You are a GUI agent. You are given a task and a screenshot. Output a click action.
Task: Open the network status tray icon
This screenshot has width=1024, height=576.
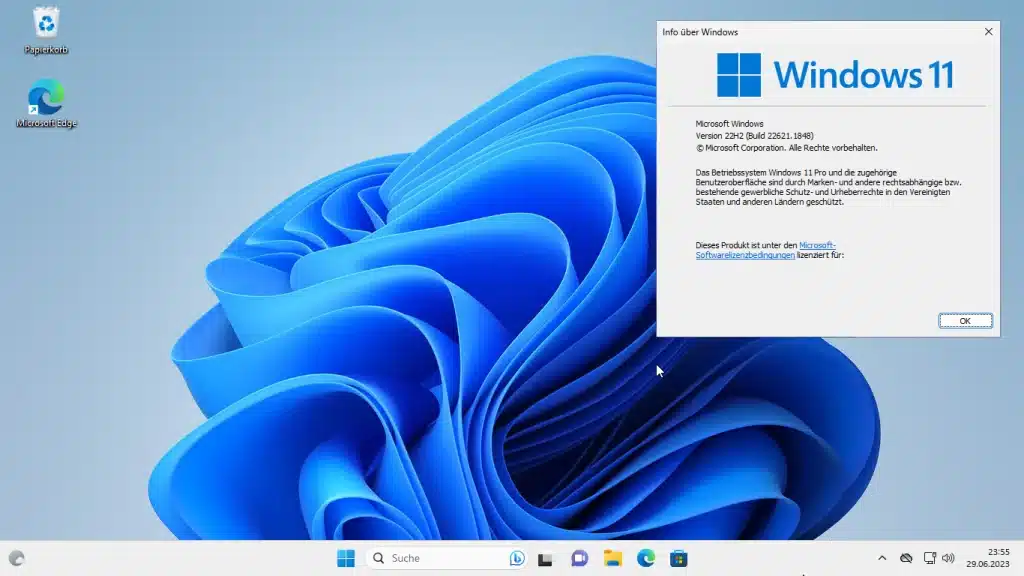pos(929,558)
